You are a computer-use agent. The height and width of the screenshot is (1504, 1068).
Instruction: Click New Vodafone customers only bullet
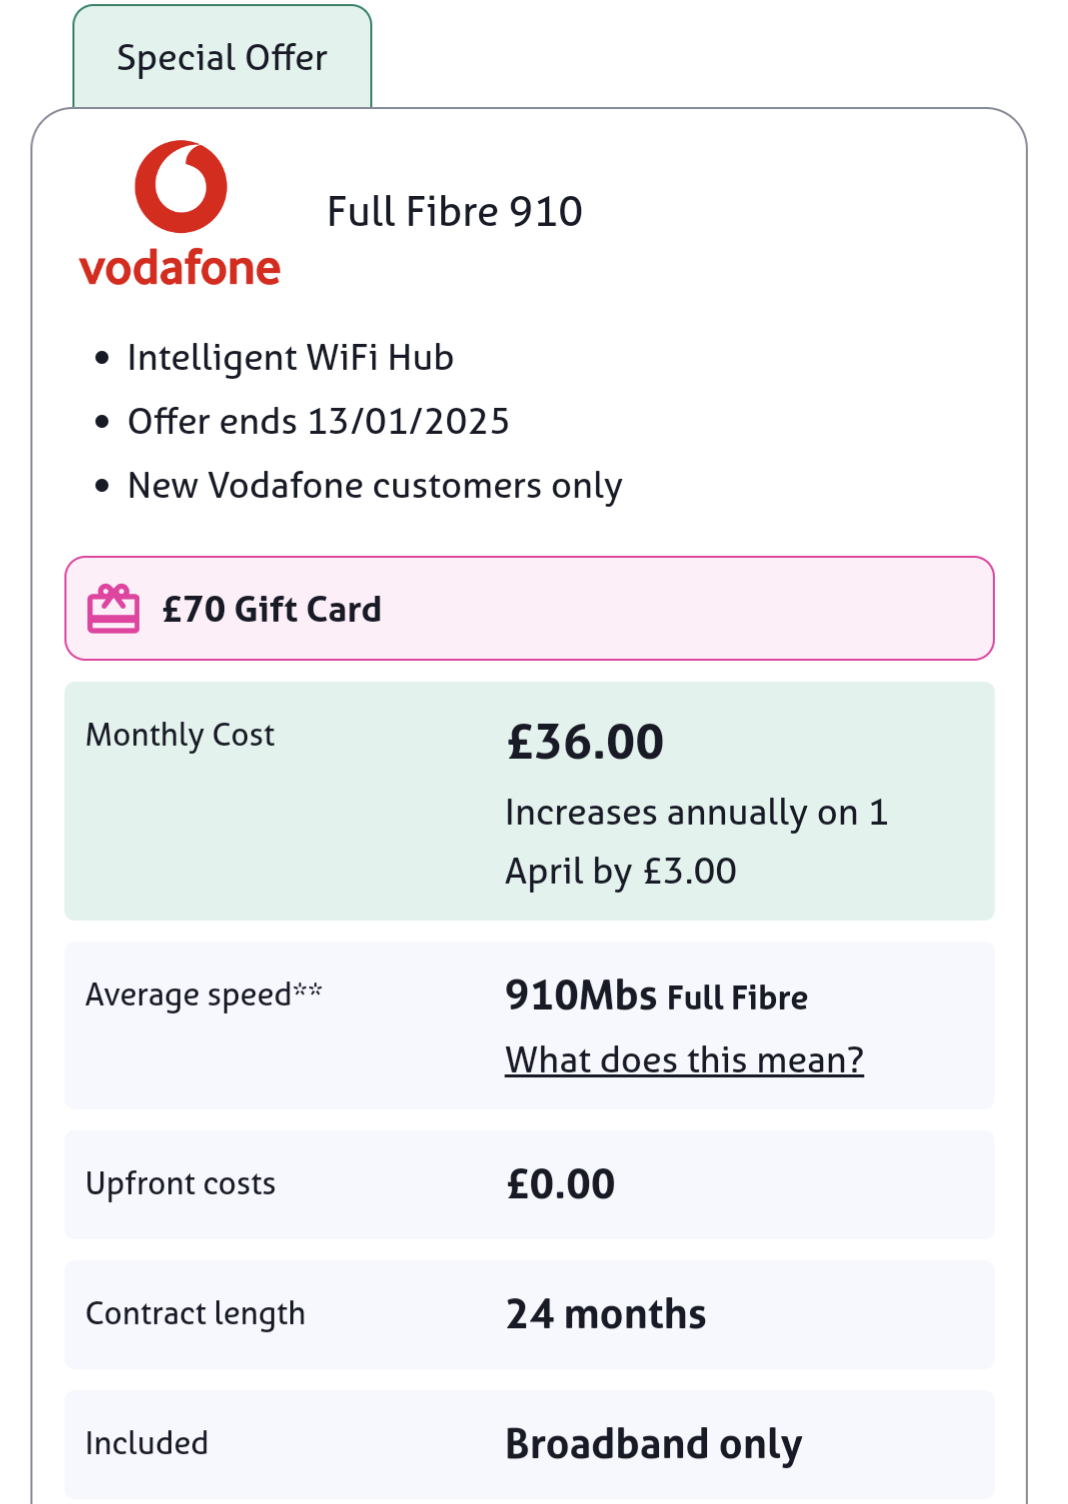click(375, 486)
